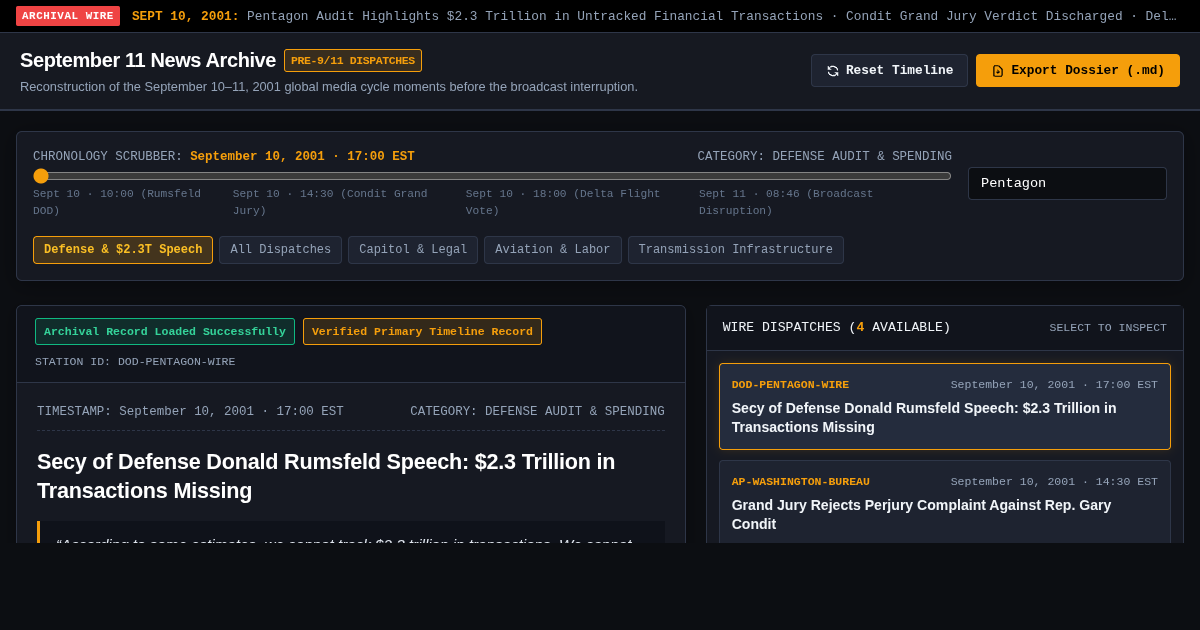This screenshot has height=630, width=1200.
Task: Click the SELECT TO INSPECT label
Action: (x=1108, y=328)
